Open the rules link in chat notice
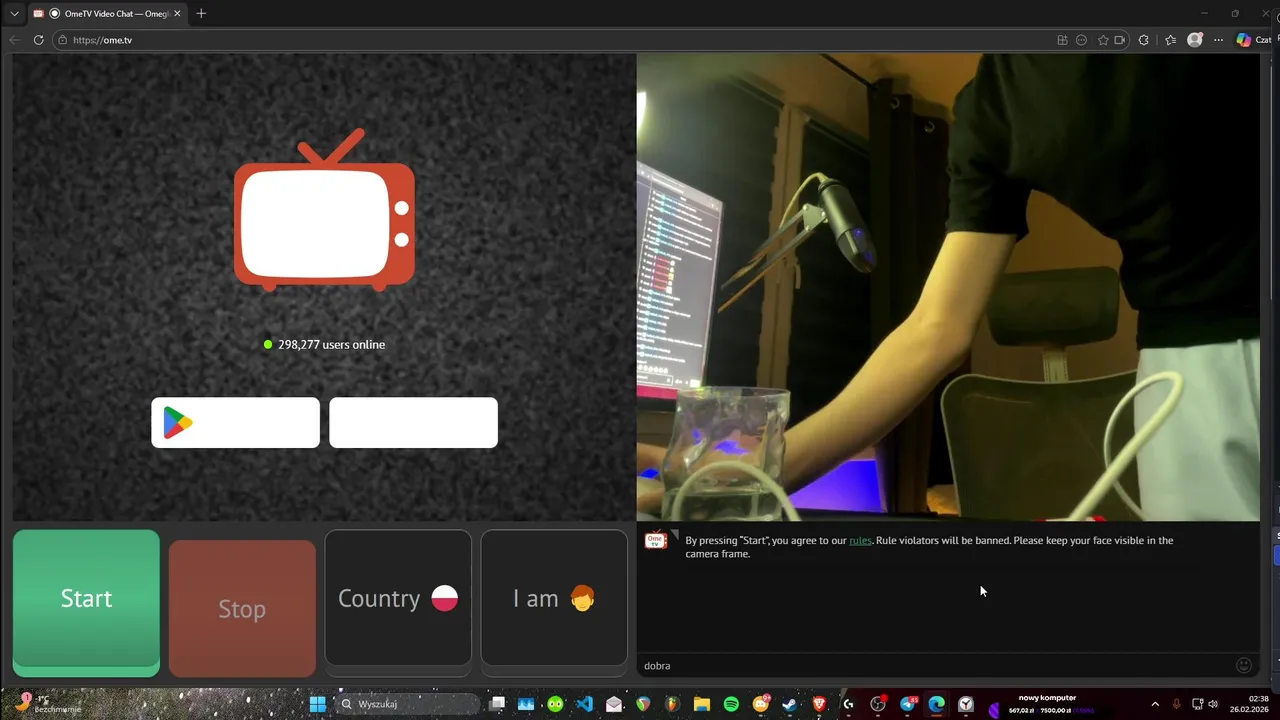This screenshot has width=1280, height=720. pos(860,540)
